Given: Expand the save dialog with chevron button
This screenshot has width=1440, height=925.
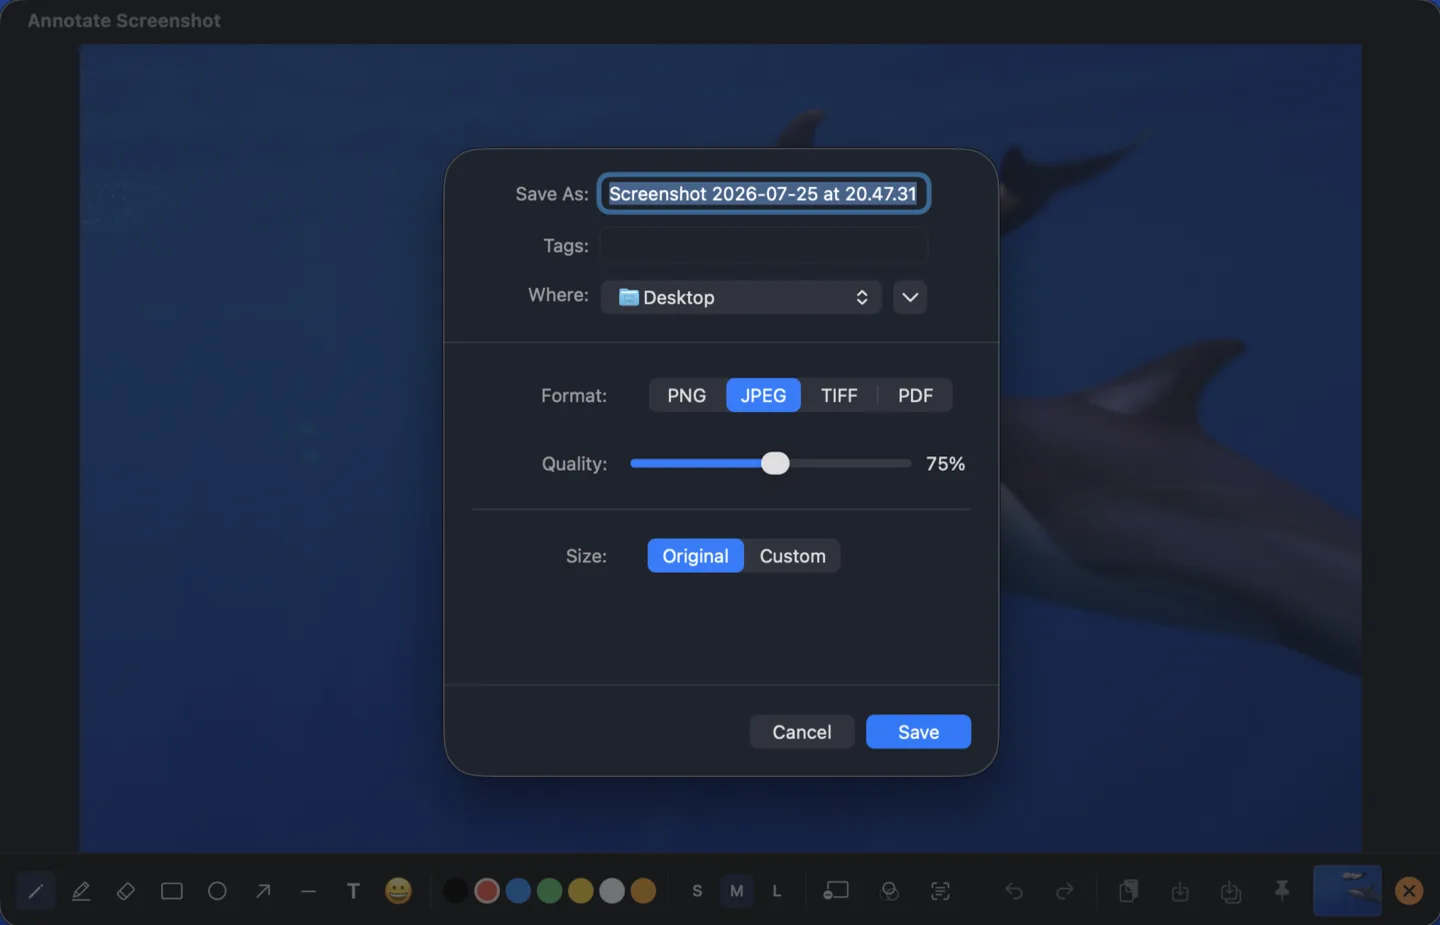Looking at the screenshot, I should [910, 297].
